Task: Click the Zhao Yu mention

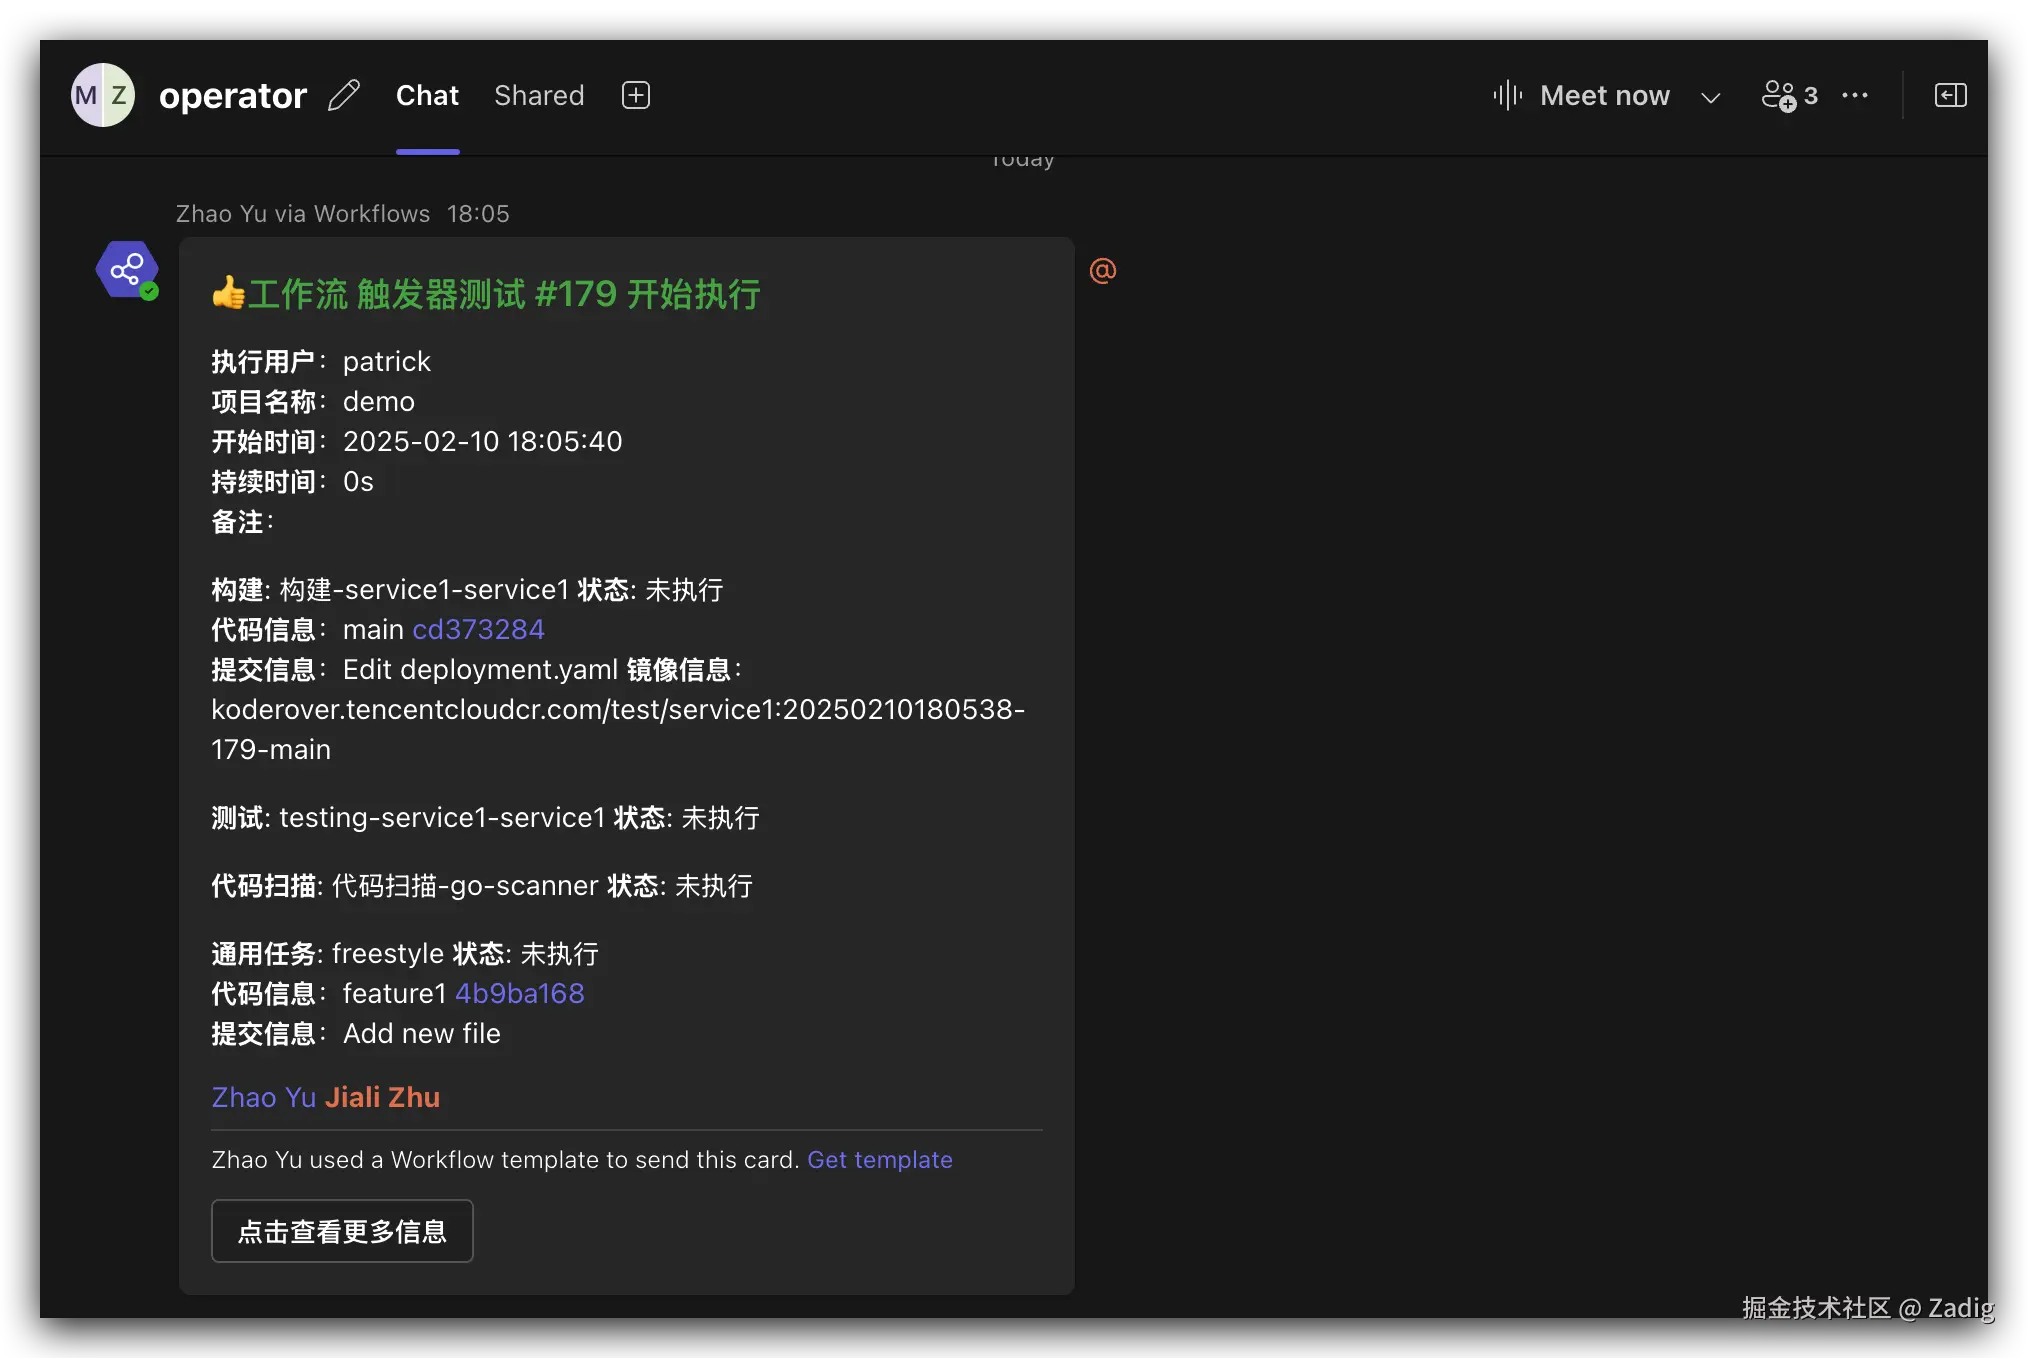Action: pyautogui.click(x=263, y=1098)
